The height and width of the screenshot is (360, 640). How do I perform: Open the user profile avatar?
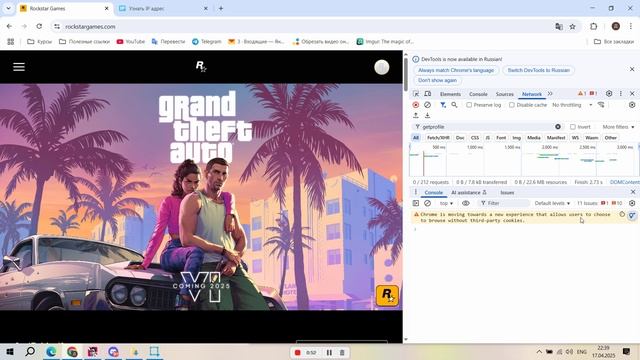click(x=382, y=67)
